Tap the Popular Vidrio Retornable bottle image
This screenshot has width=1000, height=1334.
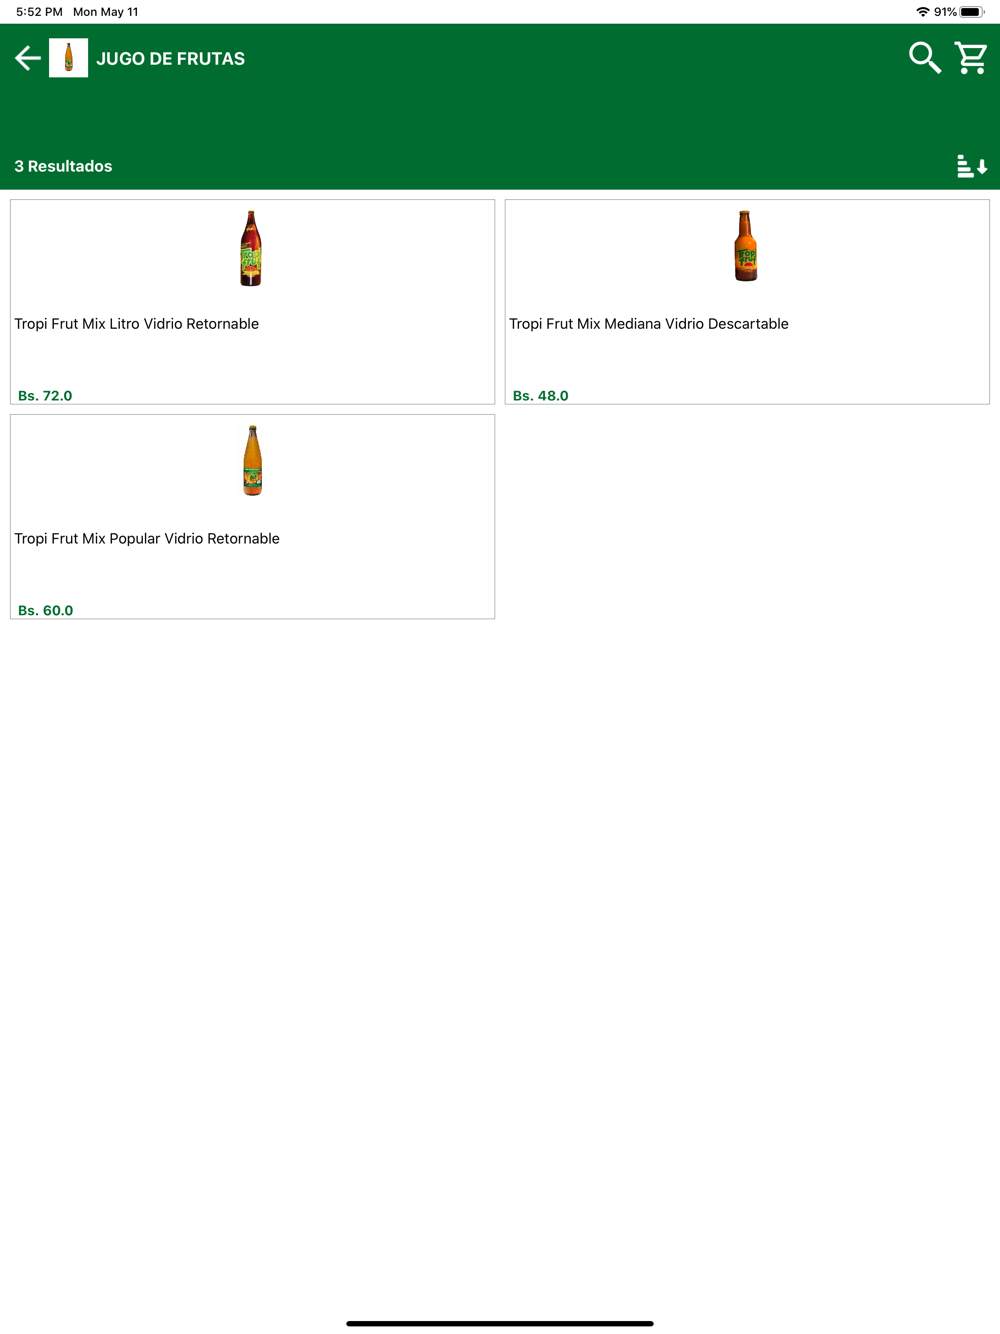(252, 460)
